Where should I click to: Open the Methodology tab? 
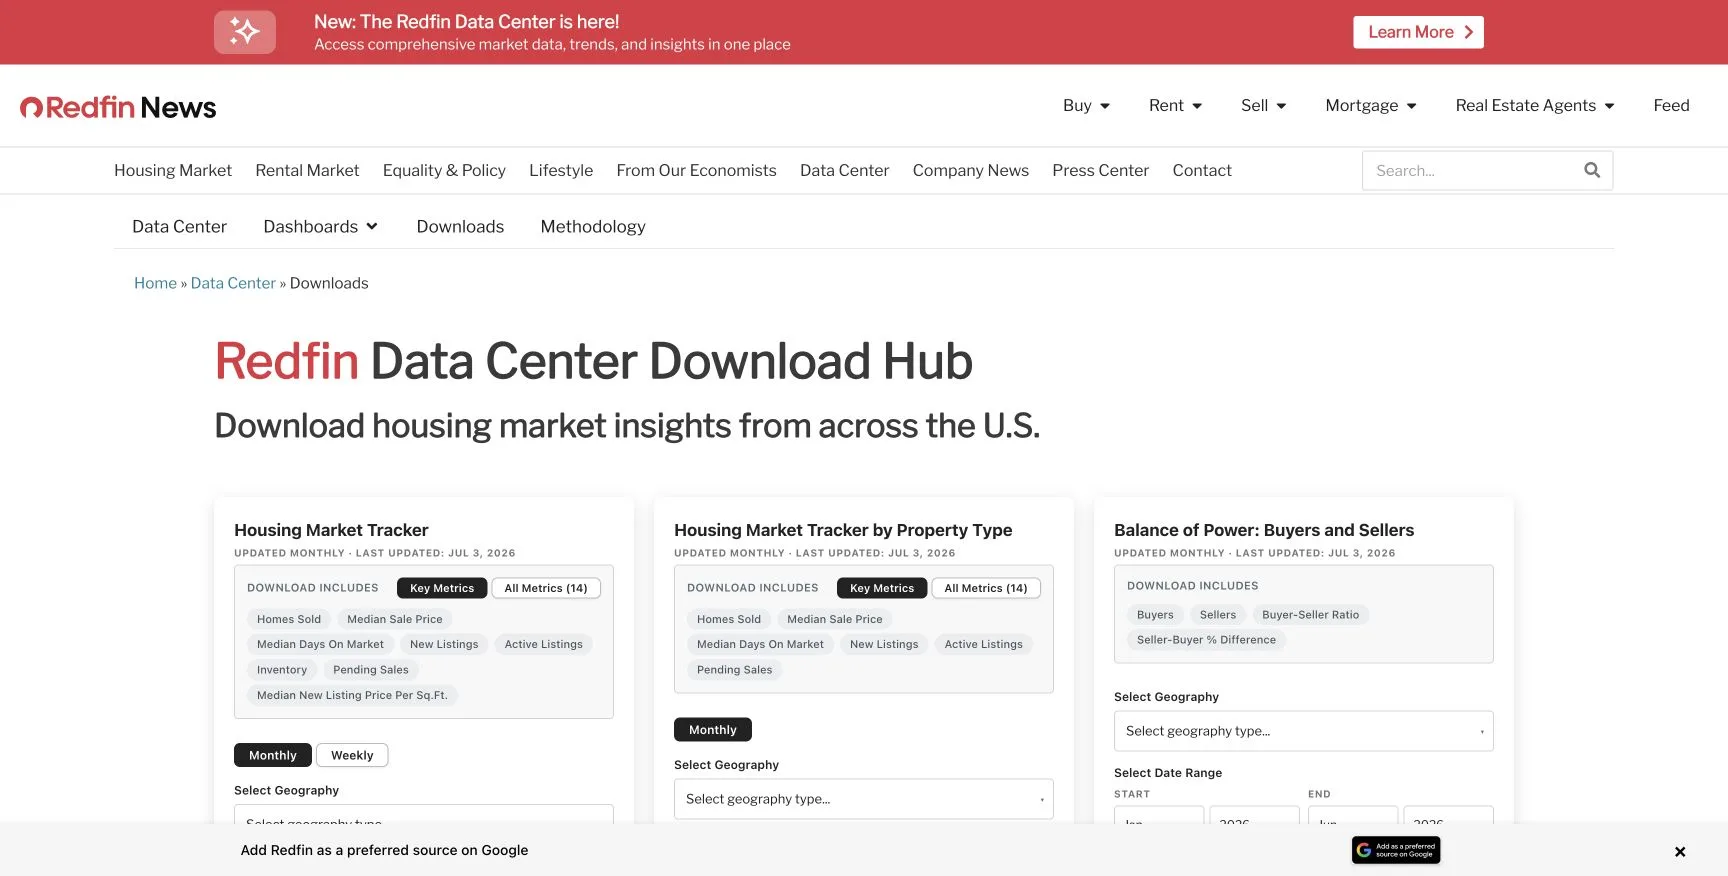[593, 227]
